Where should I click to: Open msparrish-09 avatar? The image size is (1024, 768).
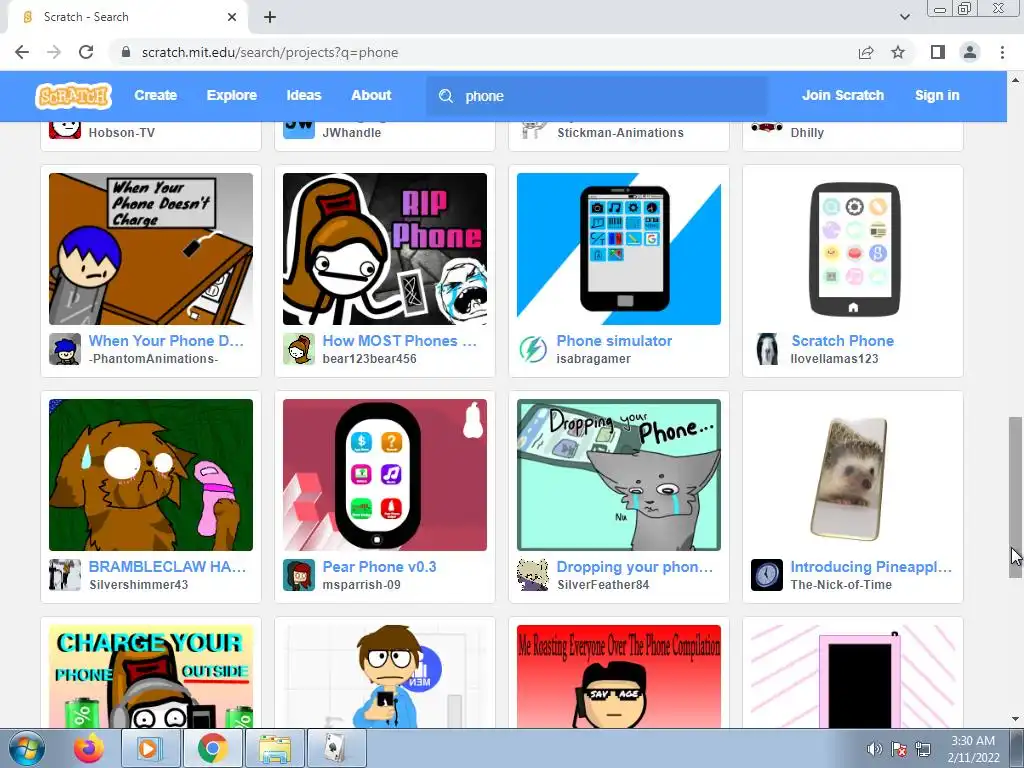(298, 575)
